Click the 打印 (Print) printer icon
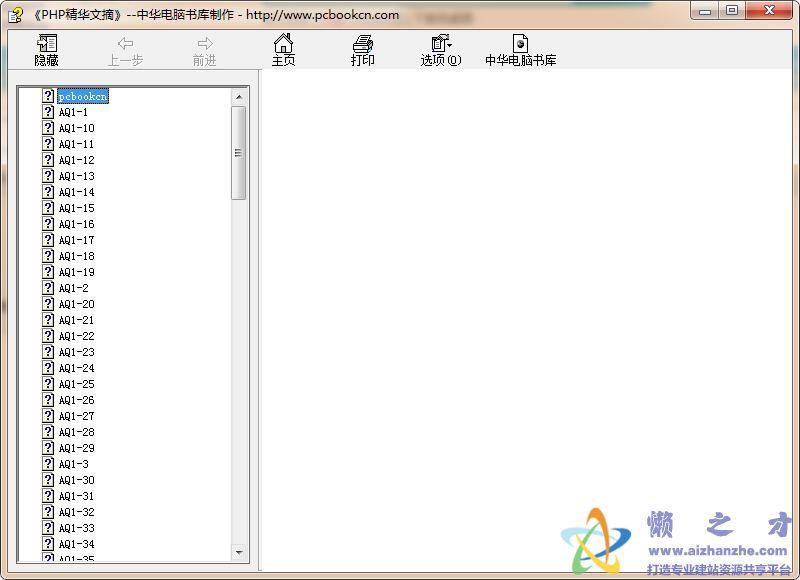The image size is (800, 580). point(363,43)
